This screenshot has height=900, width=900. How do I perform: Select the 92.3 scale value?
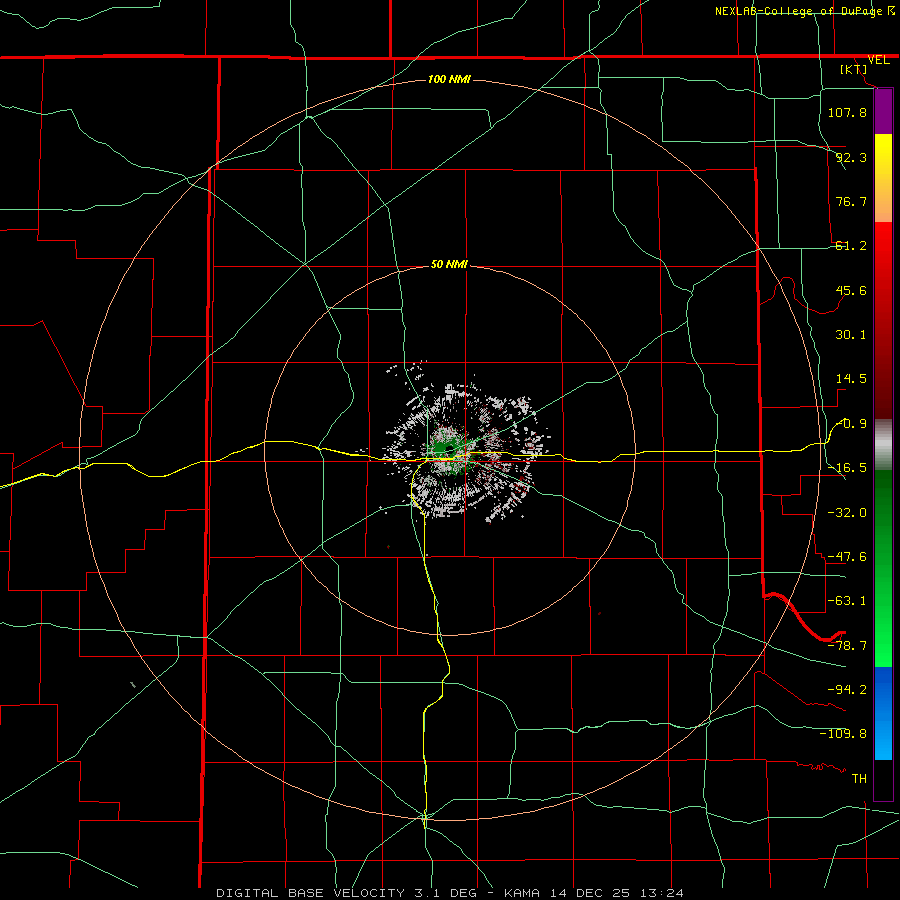[851, 157]
